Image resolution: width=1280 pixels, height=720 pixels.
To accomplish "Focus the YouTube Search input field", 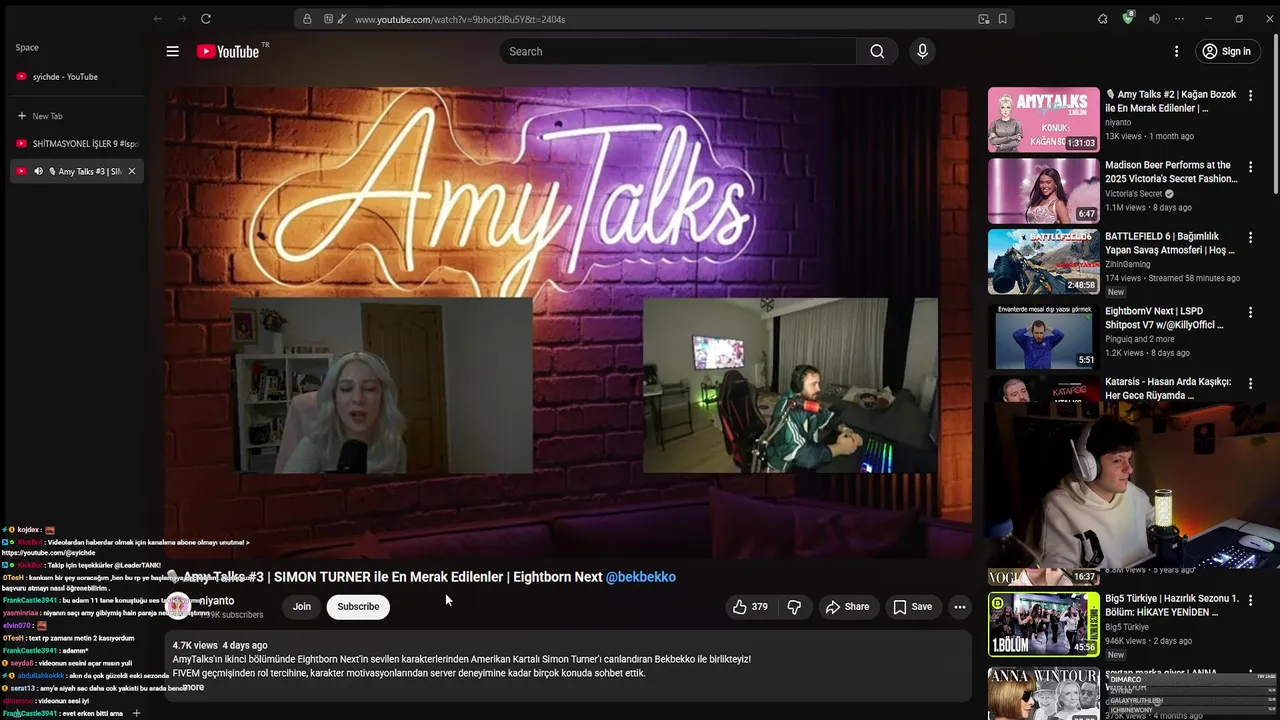I will pos(679,52).
